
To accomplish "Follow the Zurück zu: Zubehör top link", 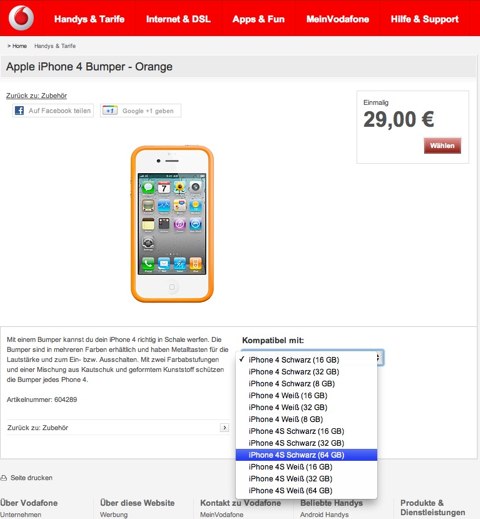I will tap(36, 96).
